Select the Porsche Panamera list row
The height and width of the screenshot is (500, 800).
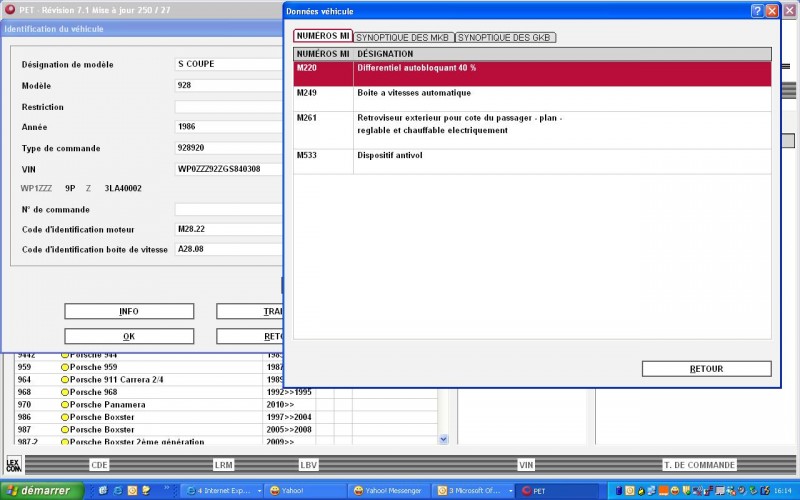(226, 405)
